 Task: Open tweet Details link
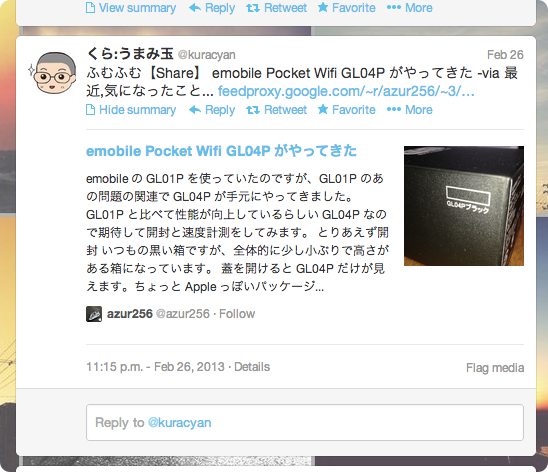coord(252,367)
